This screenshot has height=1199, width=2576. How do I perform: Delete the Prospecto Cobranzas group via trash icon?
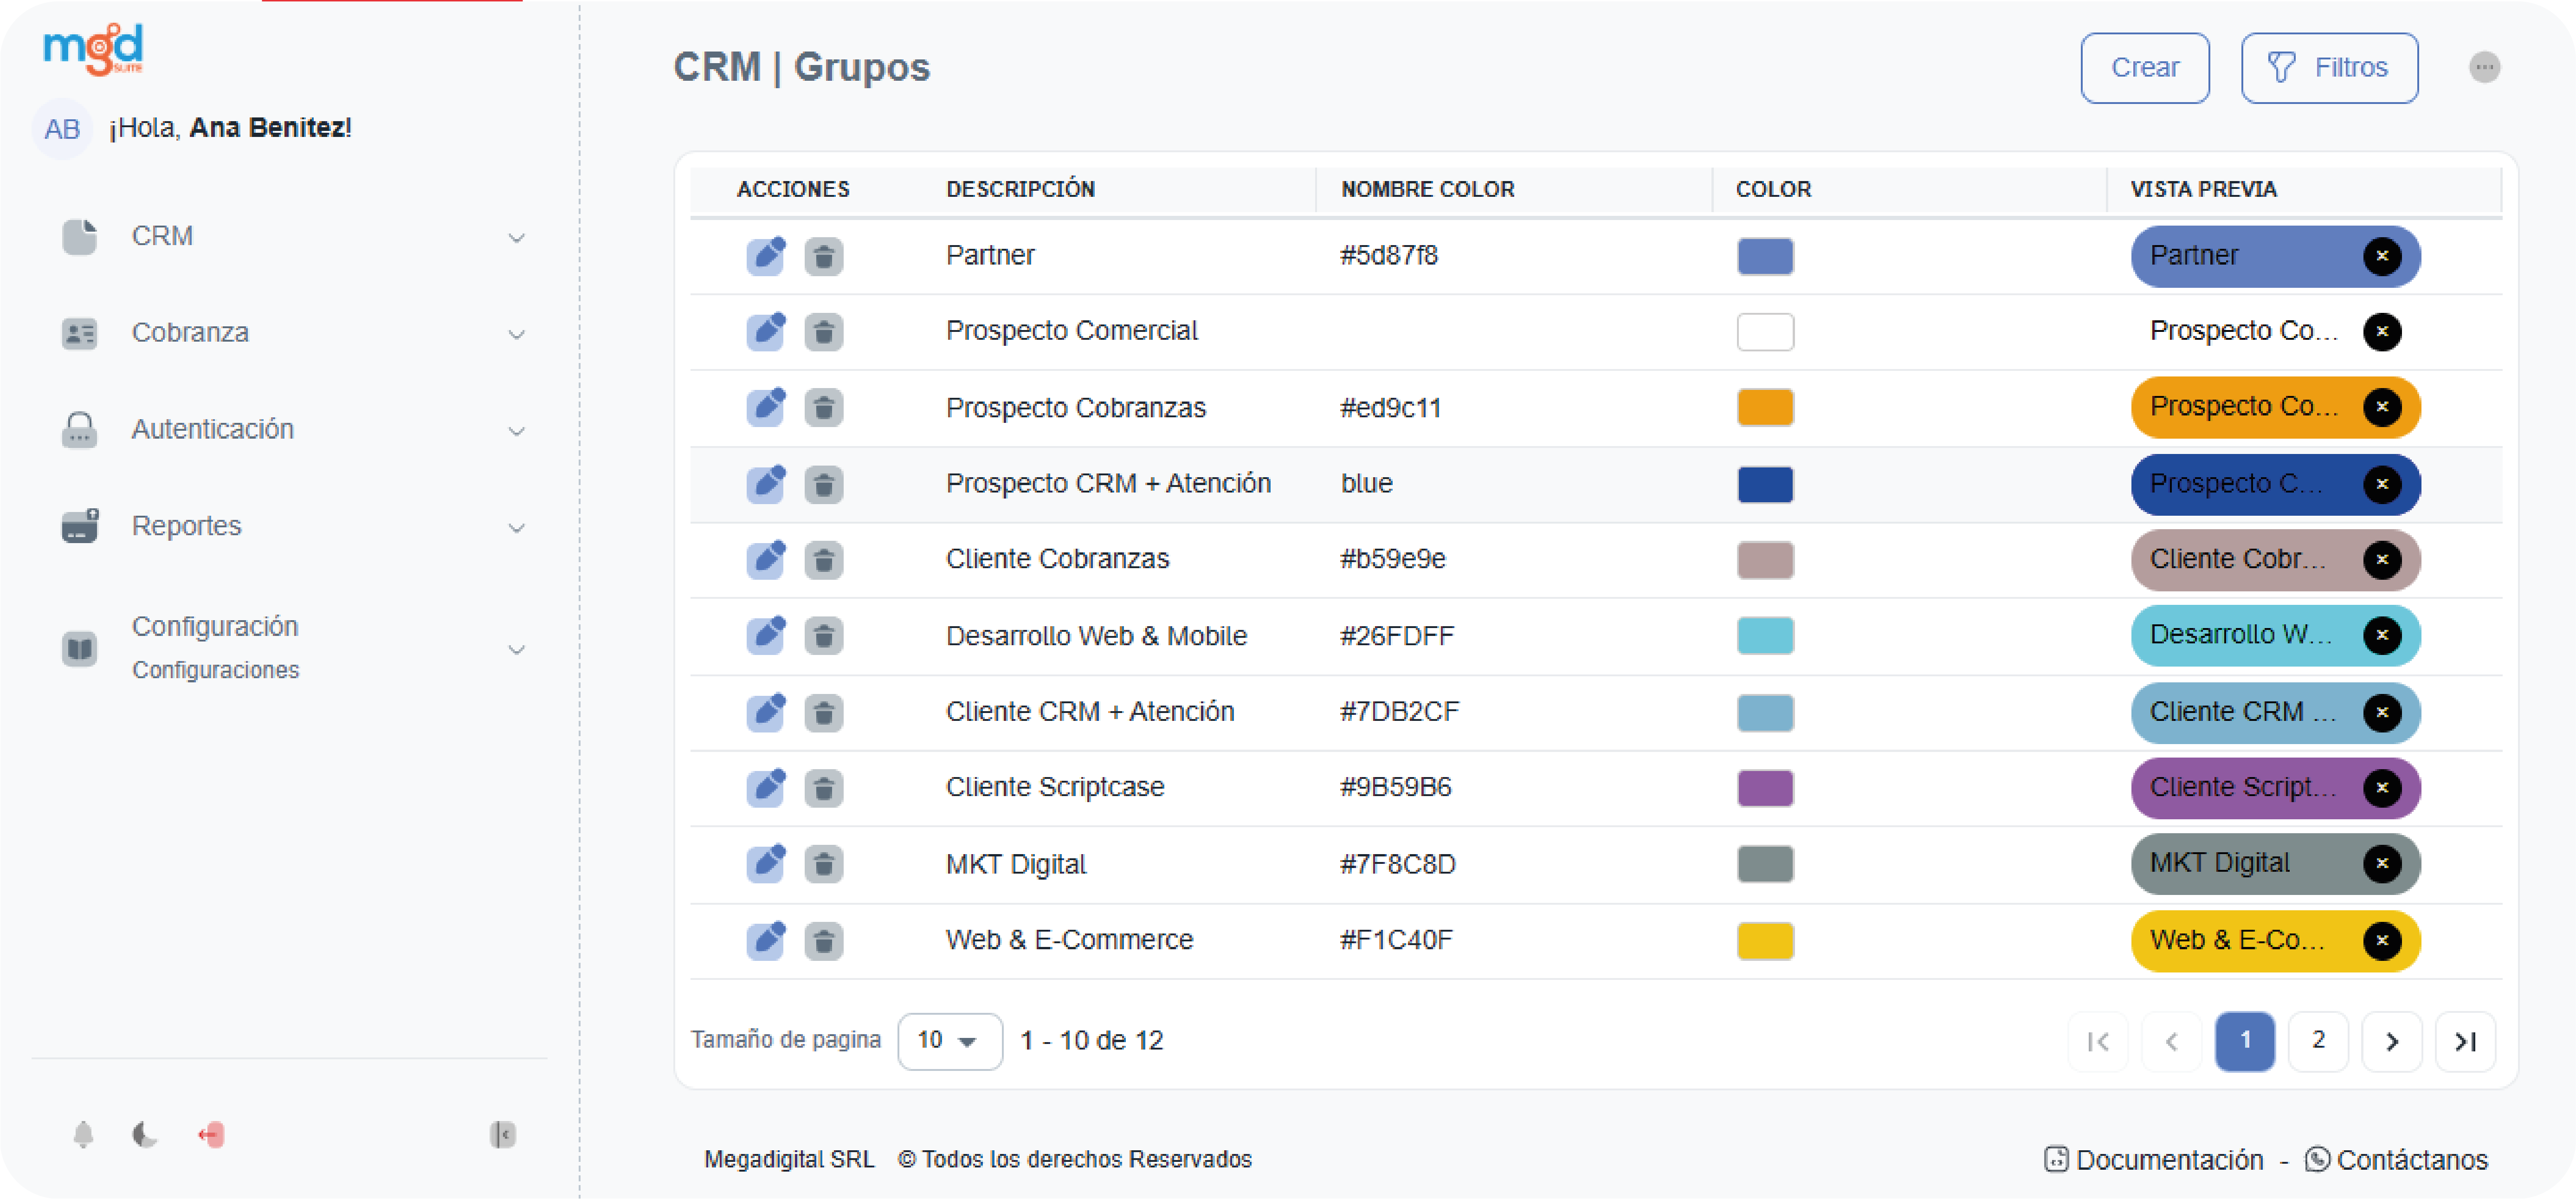click(x=824, y=408)
